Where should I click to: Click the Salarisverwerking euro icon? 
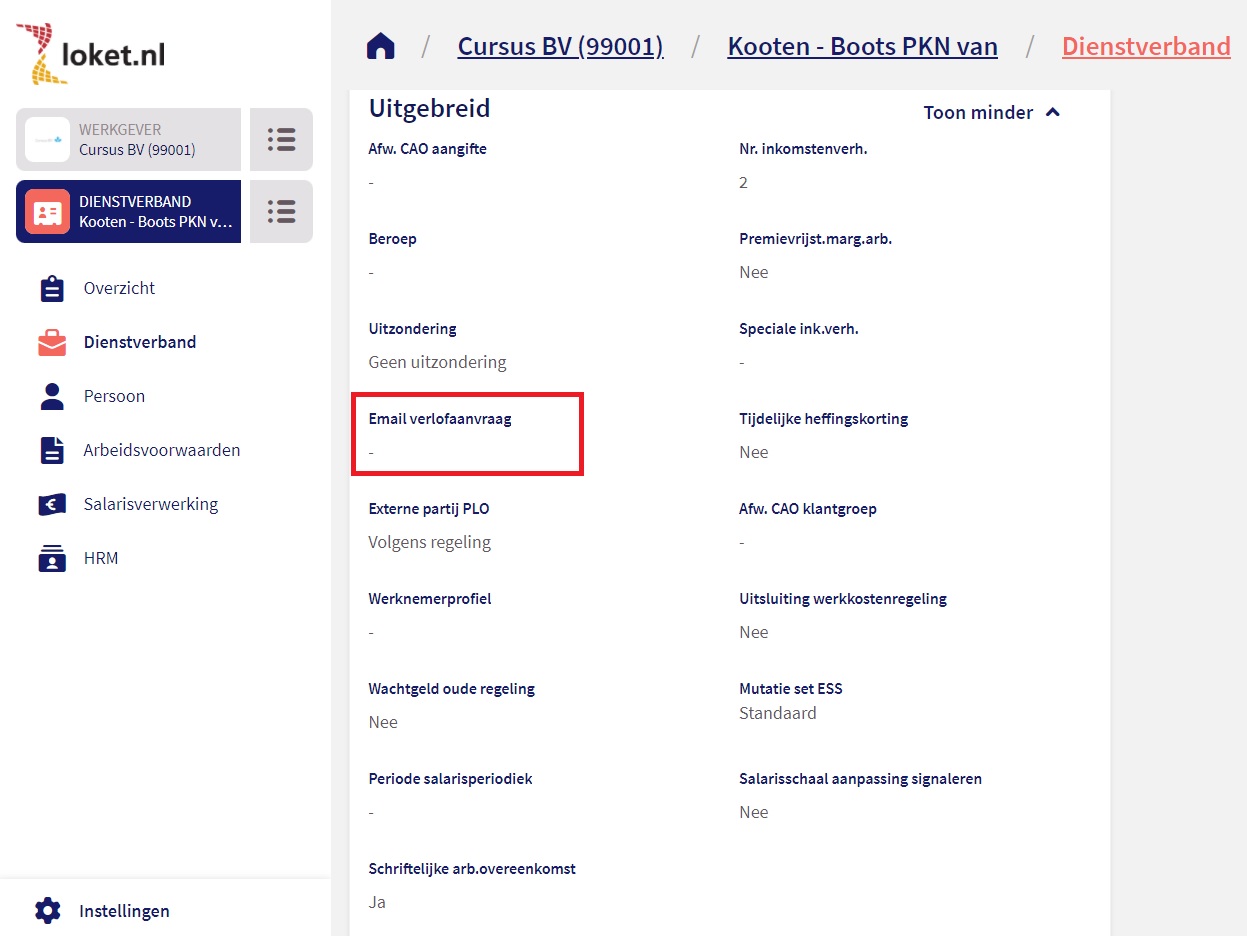(x=51, y=504)
